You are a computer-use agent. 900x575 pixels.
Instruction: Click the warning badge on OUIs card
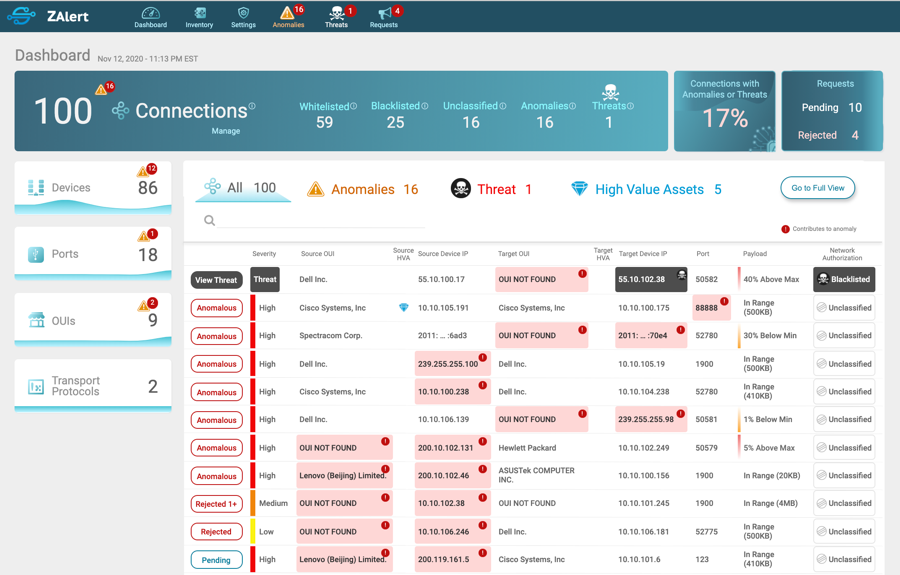pos(148,304)
